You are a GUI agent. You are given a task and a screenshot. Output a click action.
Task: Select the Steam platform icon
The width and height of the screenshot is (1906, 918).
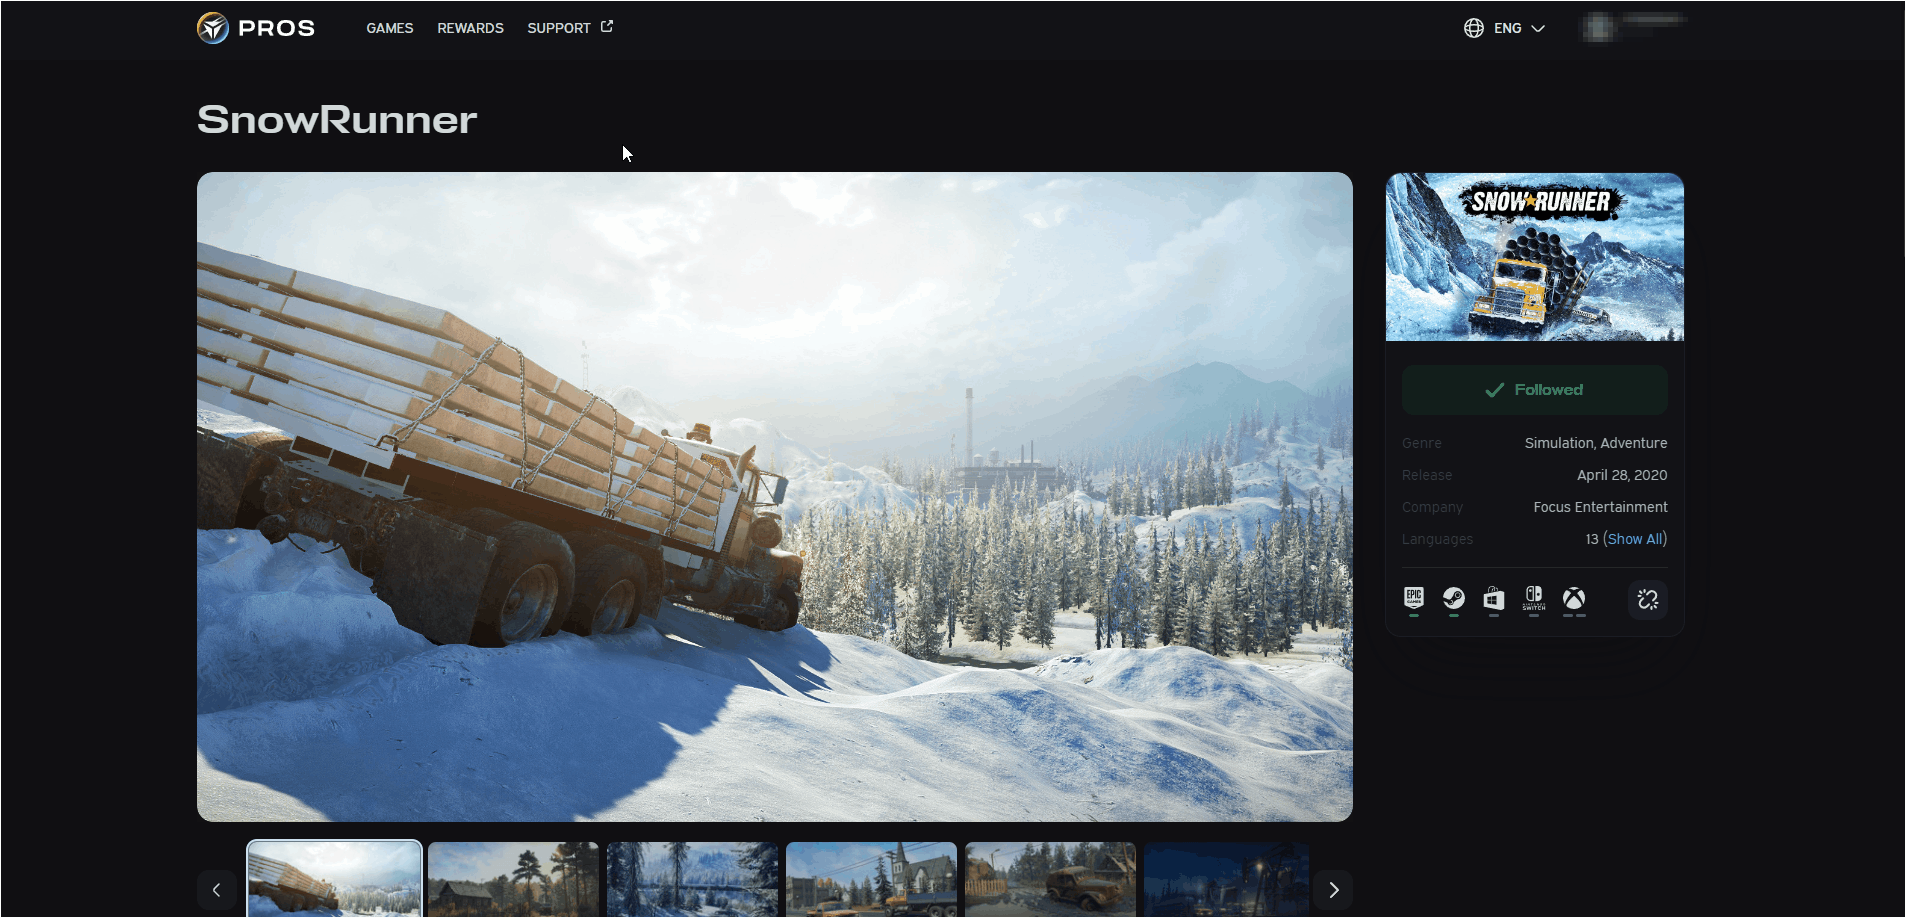1455,598
